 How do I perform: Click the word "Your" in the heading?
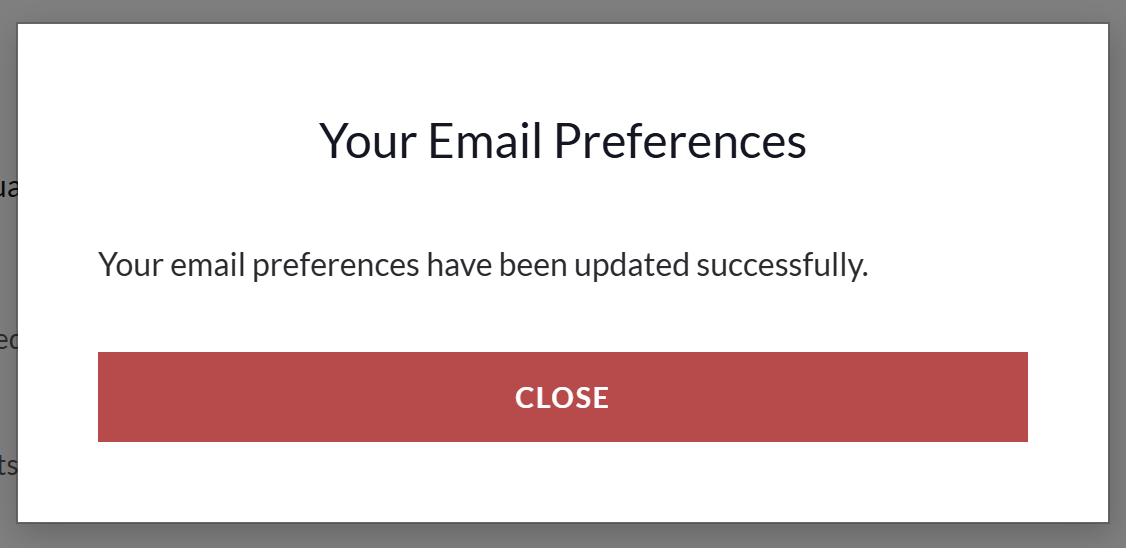pyautogui.click(x=368, y=141)
